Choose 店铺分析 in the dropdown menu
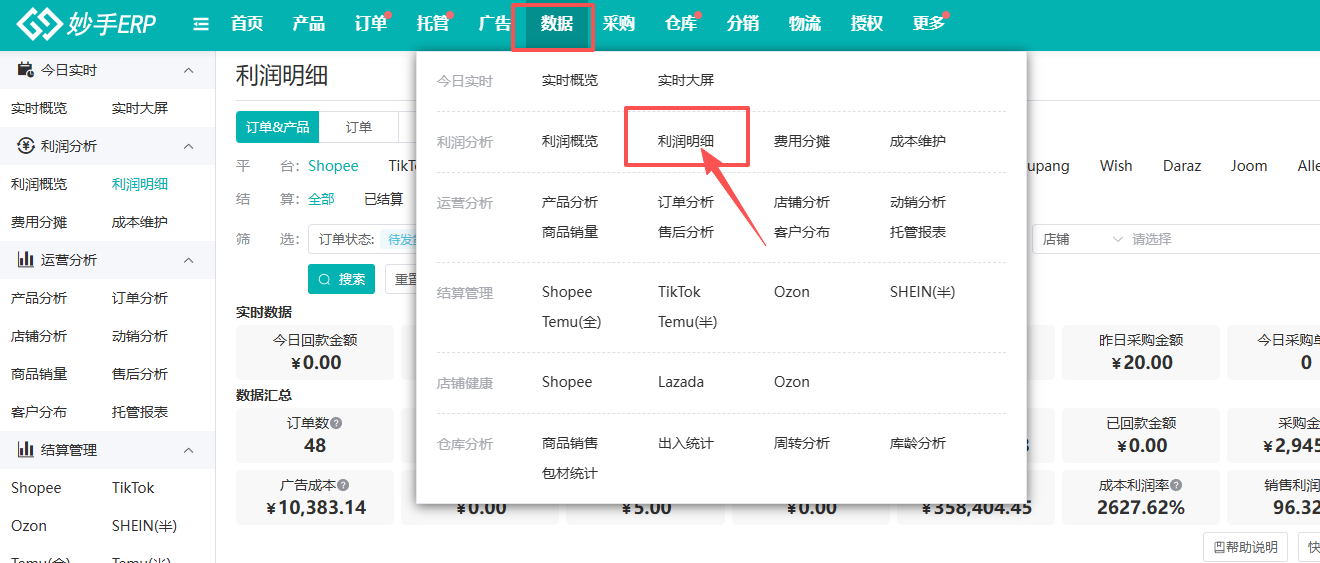Image resolution: width=1320 pixels, height=563 pixels. [x=802, y=202]
